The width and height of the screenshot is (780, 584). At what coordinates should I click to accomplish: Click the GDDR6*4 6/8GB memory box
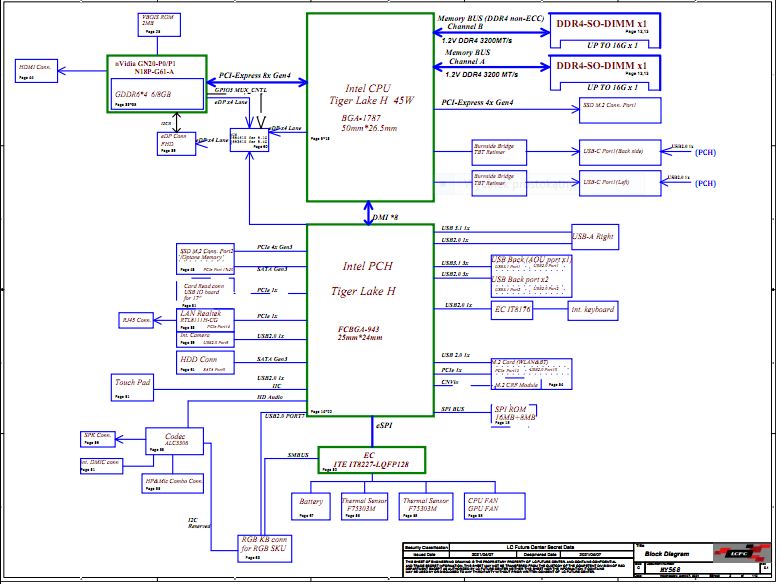157,94
